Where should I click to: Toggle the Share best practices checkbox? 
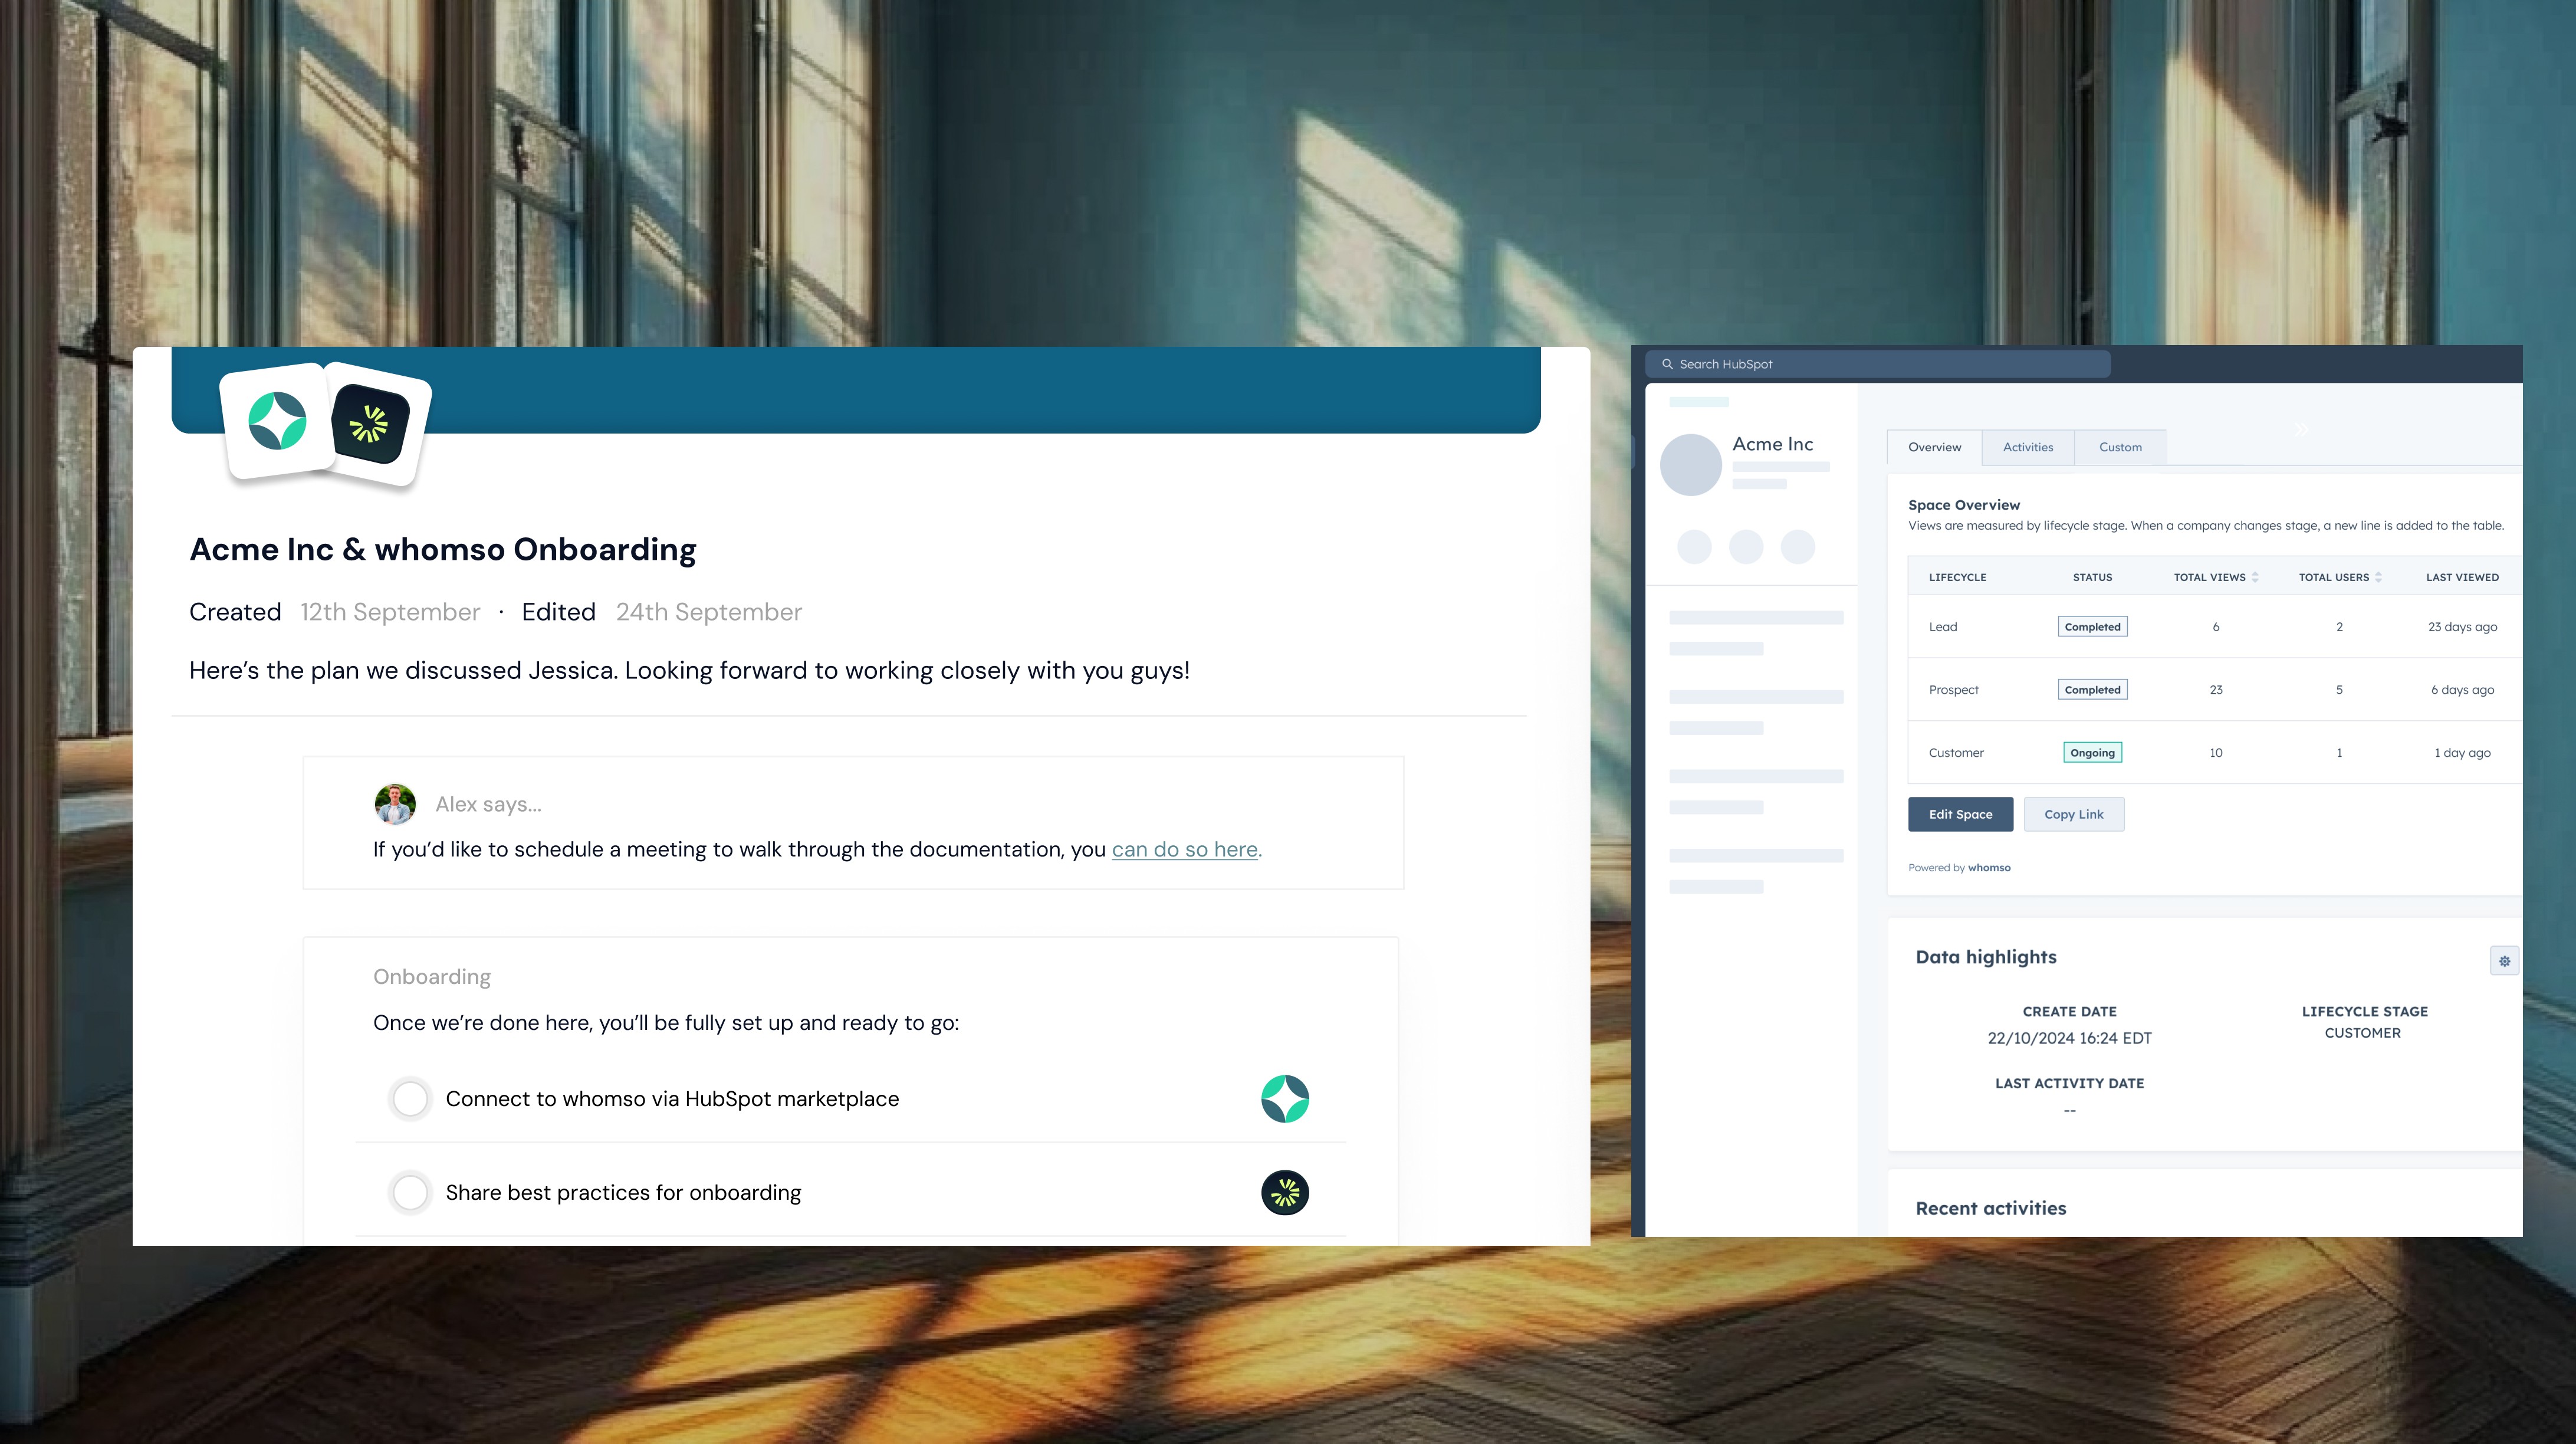coord(410,1191)
